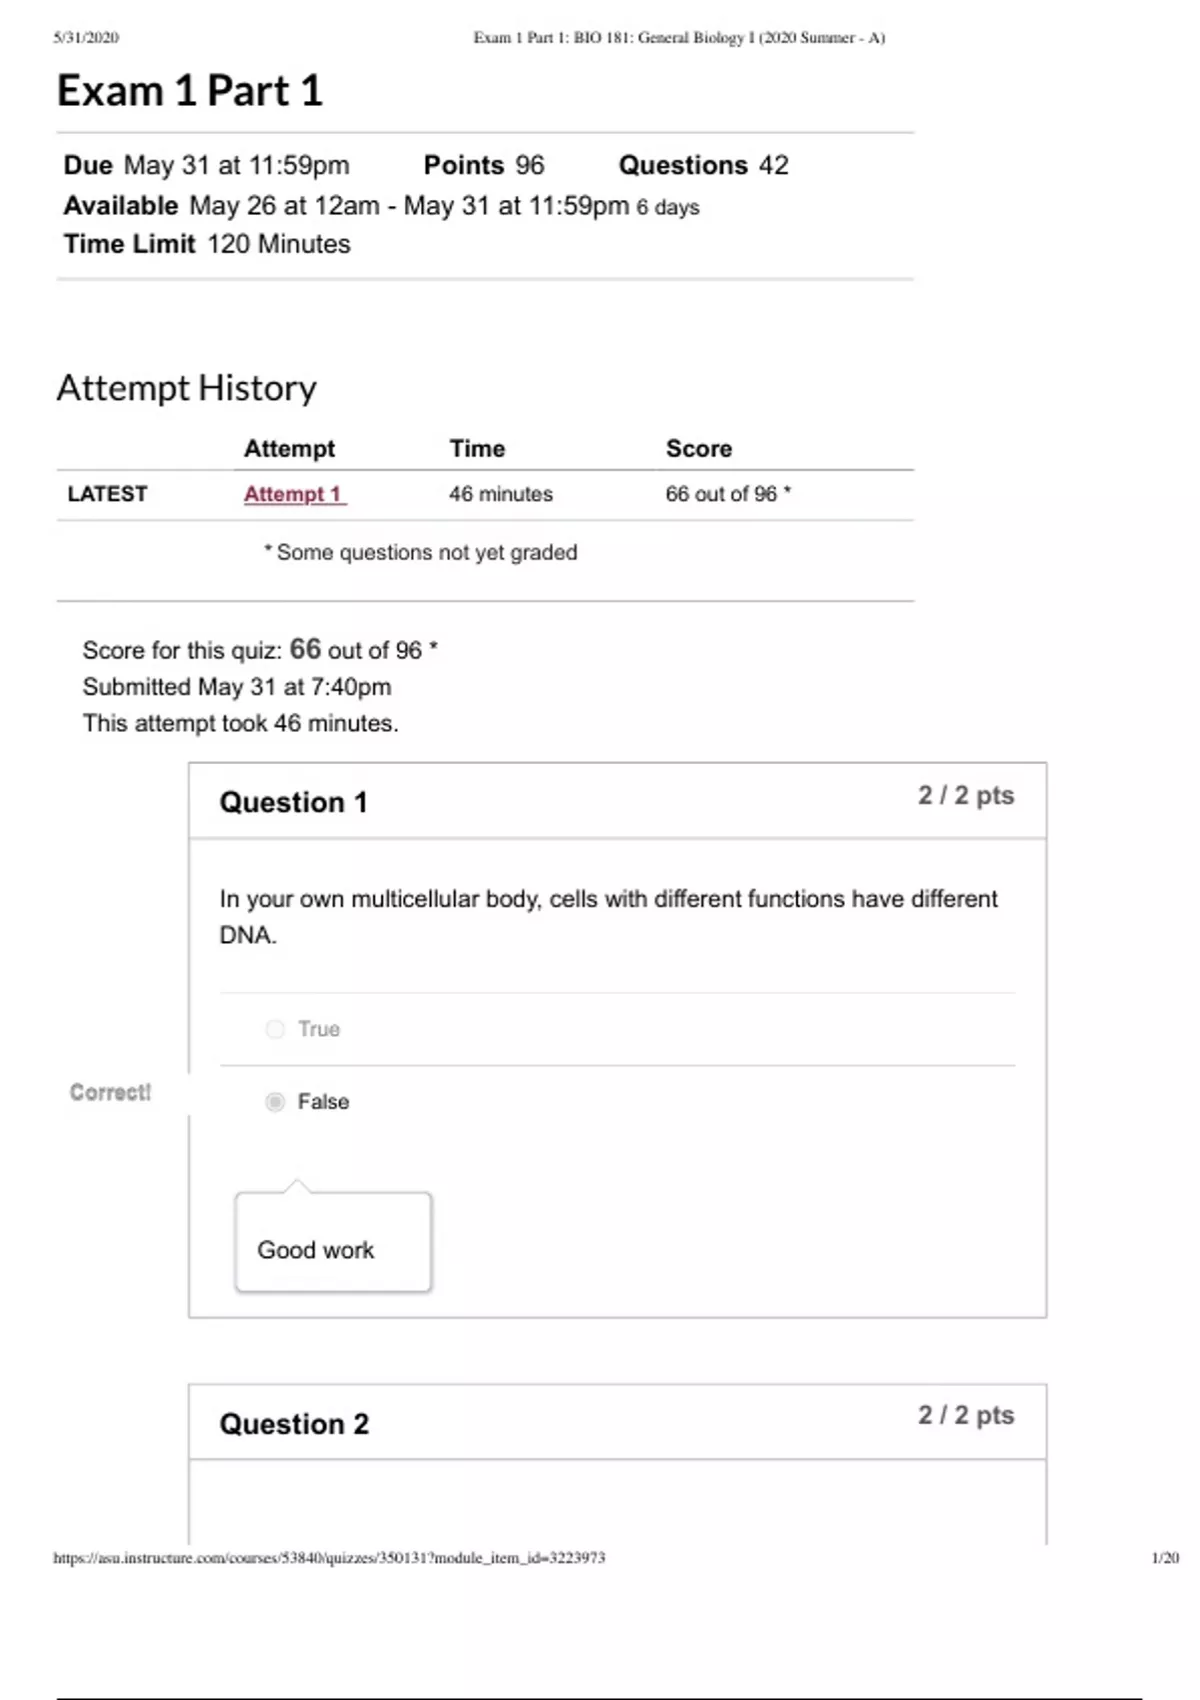Viewport: 1200px width, 1700px height.
Task: Open the Attempt 1 link
Action: tap(294, 494)
